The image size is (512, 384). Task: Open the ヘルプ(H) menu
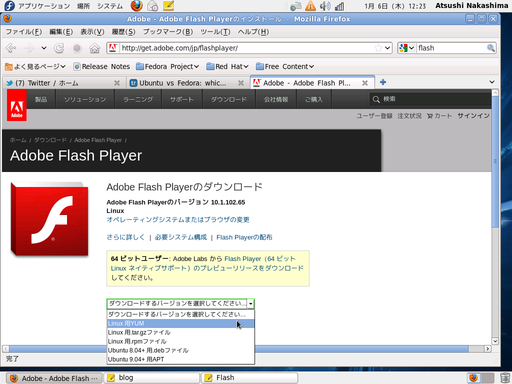pos(253,32)
